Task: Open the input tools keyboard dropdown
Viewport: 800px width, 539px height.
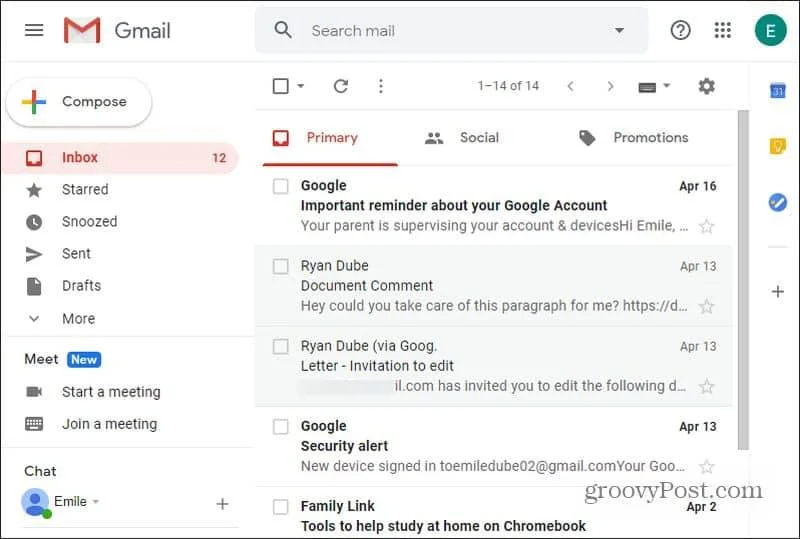Action: (654, 86)
